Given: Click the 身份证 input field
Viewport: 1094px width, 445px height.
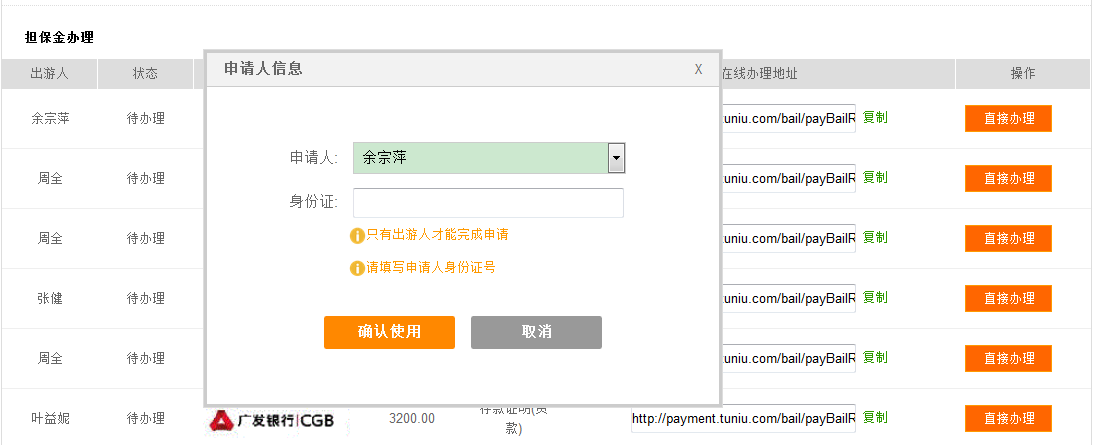Looking at the screenshot, I should (488, 203).
